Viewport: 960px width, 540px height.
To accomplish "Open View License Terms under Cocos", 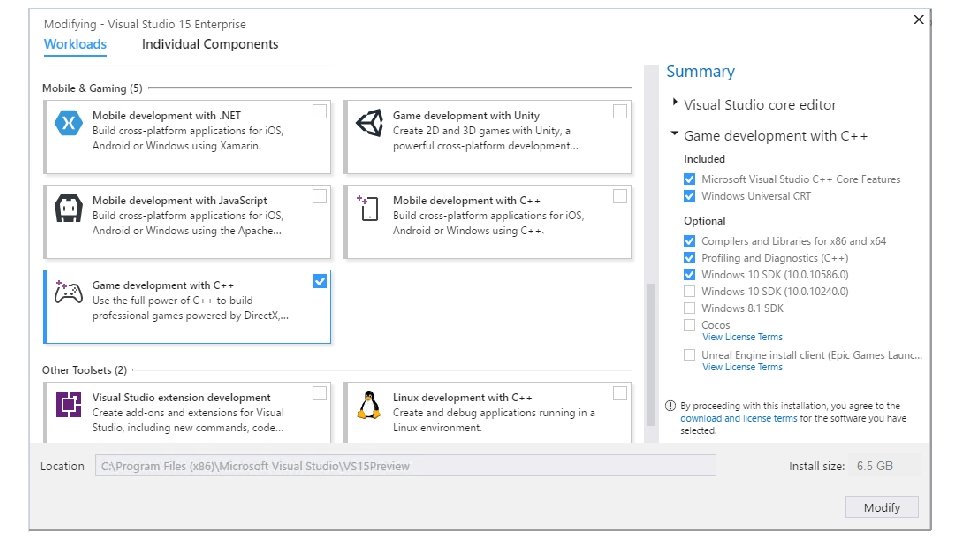I will 742,337.
